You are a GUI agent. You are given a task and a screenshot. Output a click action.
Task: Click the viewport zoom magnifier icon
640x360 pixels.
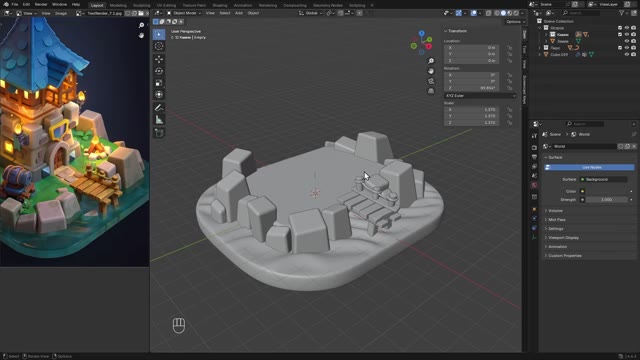click(431, 61)
